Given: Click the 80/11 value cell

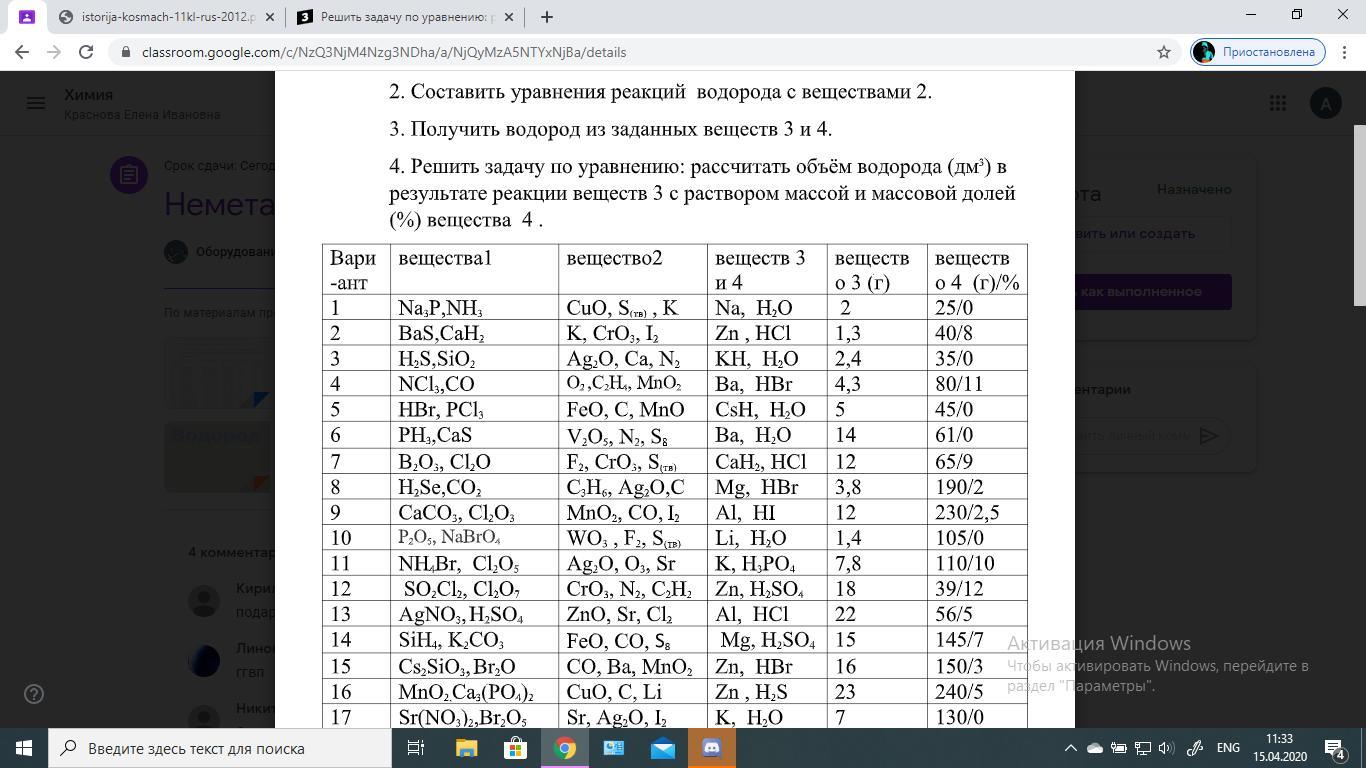Looking at the screenshot, I should (977, 384).
